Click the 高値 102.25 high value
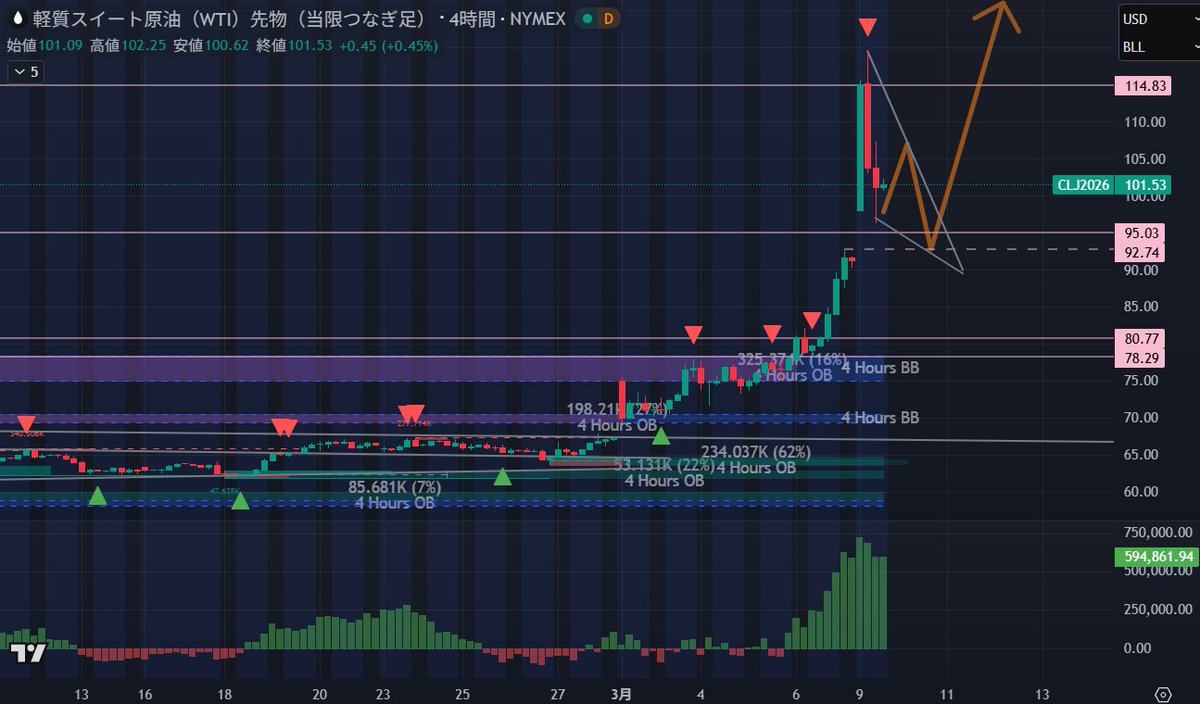Viewport: 1200px width, 704px height. tap(128, 45)
